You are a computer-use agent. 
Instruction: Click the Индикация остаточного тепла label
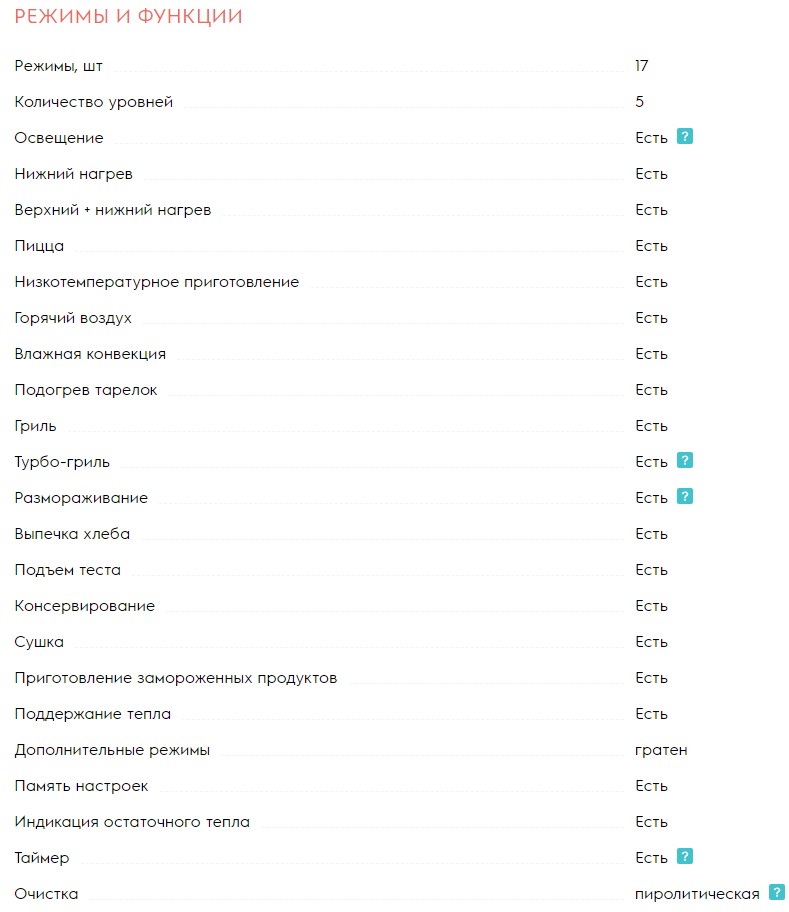click(x=133, y=822)
